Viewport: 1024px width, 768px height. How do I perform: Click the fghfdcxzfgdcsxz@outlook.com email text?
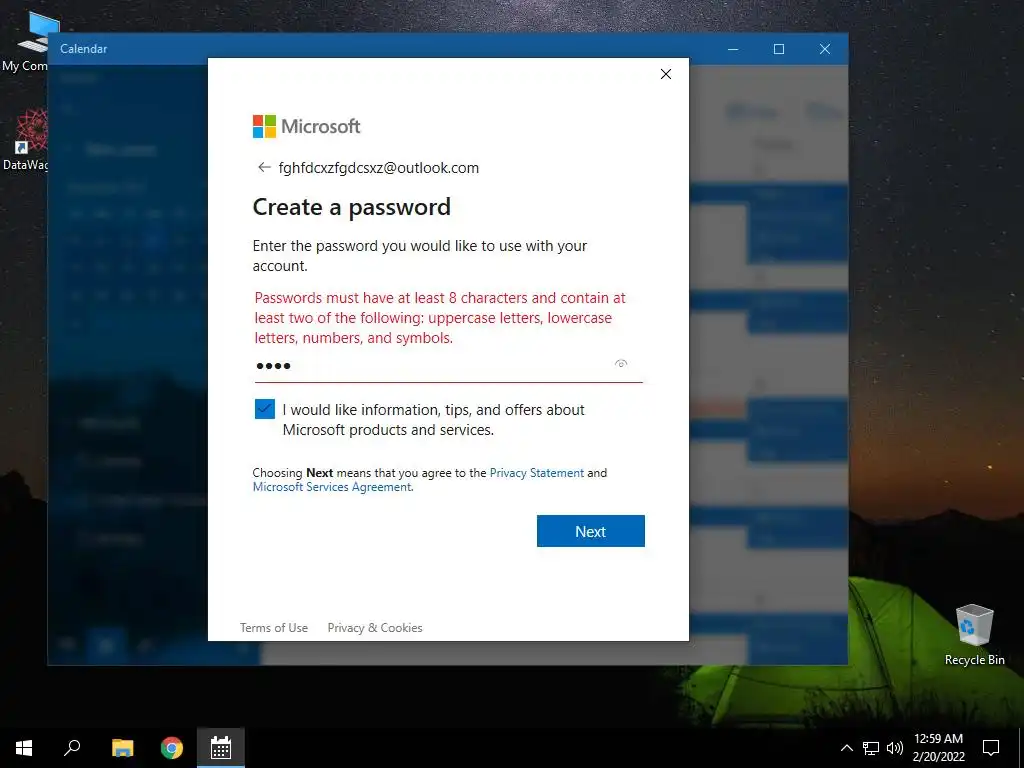point(379,168)
